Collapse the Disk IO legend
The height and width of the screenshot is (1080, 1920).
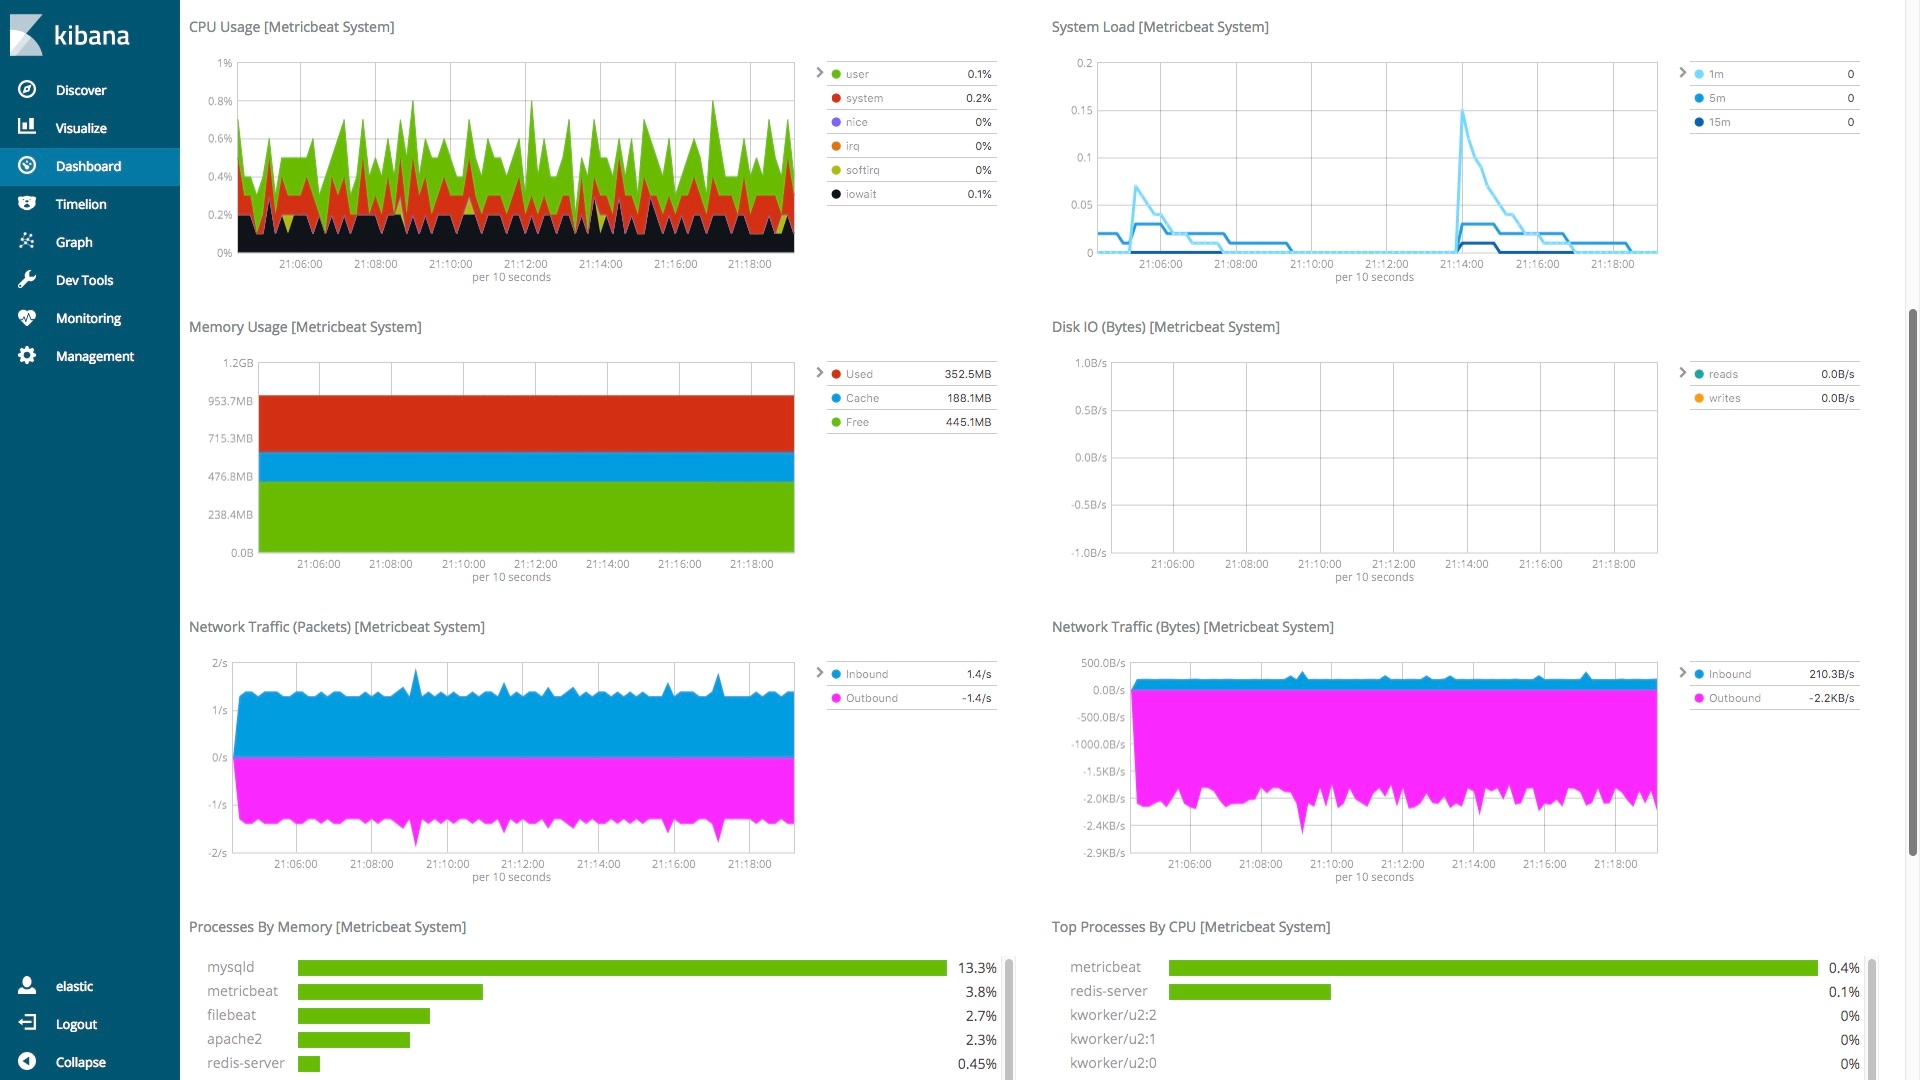(x=1682, y=372)
